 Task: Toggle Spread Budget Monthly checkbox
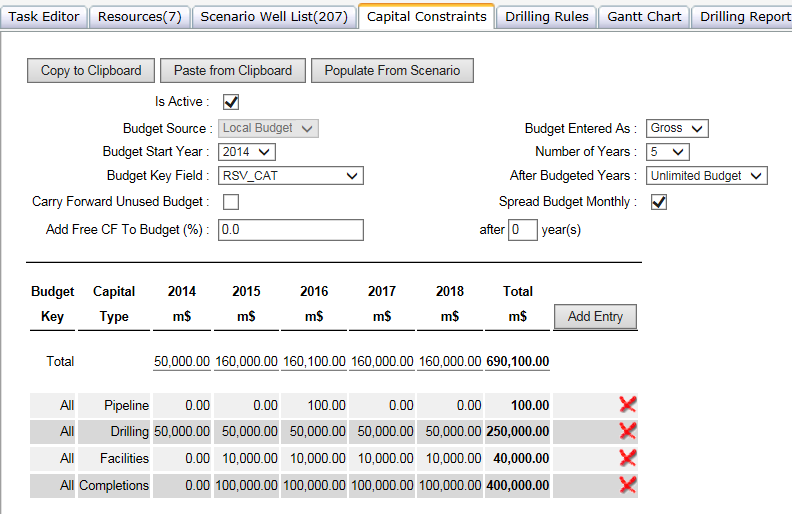click(658, 202)
